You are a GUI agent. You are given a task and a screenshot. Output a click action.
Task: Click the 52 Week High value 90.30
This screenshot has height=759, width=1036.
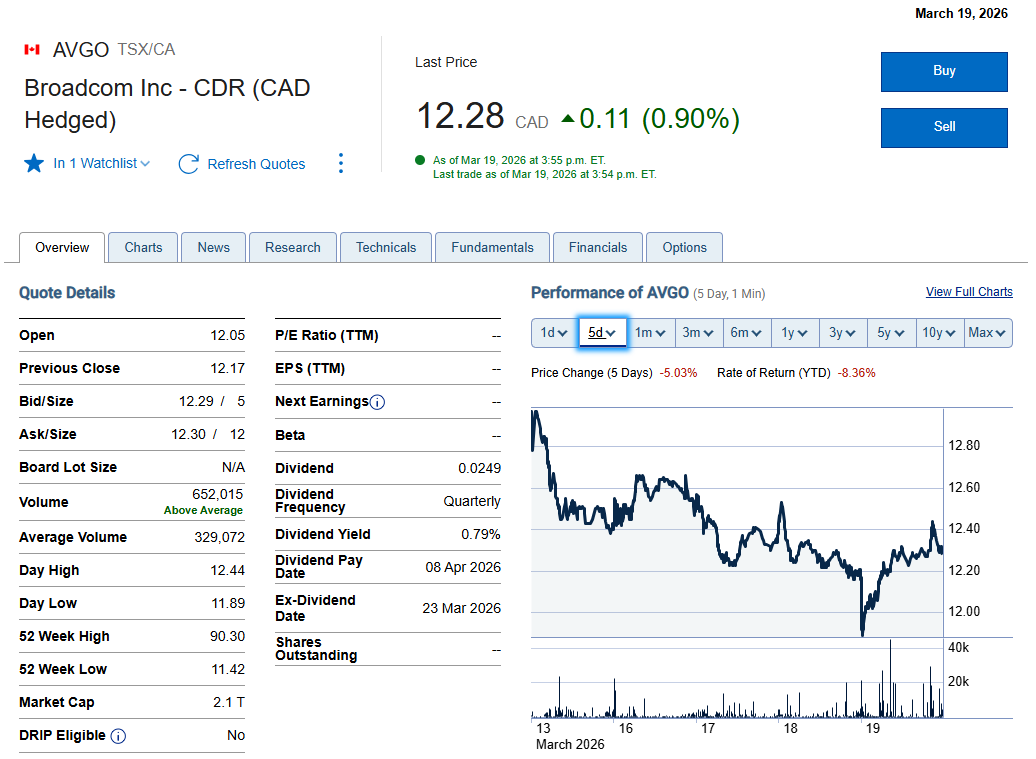[228, 637]
